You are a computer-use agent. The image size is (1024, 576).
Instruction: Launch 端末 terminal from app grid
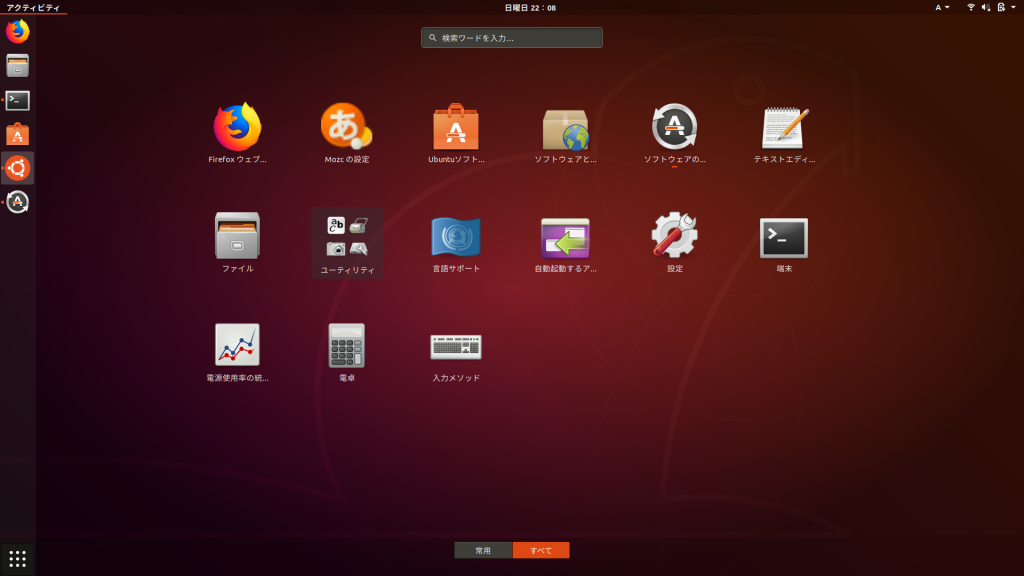tap(784, 238)
